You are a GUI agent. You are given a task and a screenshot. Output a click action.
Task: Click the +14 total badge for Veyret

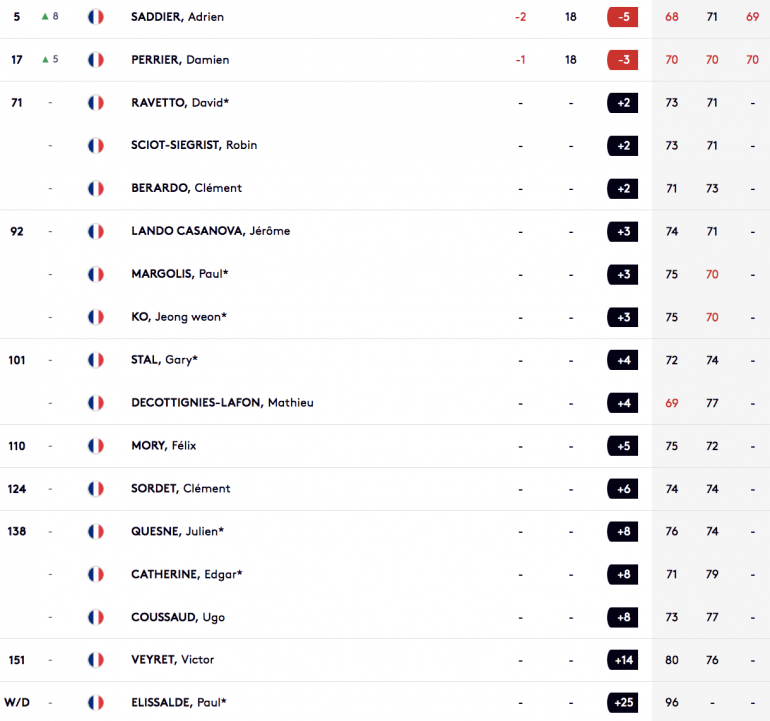pyautogui.click(x=623, y=660)
